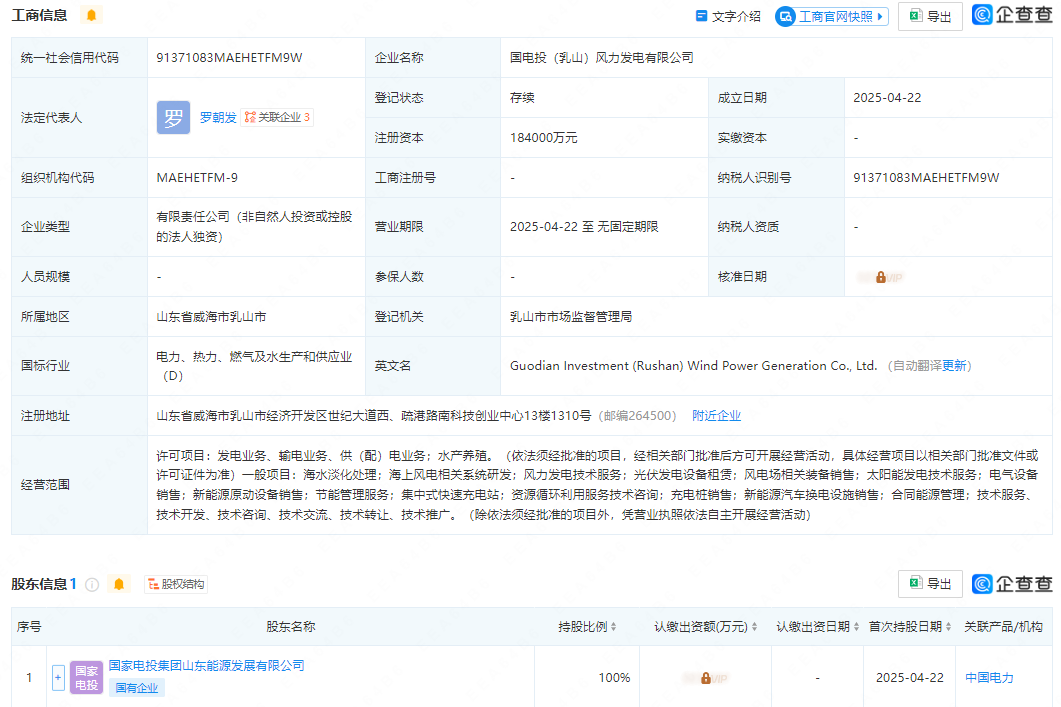This screenshot has height=707, width=1061.
Task: Click the 国有企业 tag
Action: pyautogui.click(x=137, y=688)
